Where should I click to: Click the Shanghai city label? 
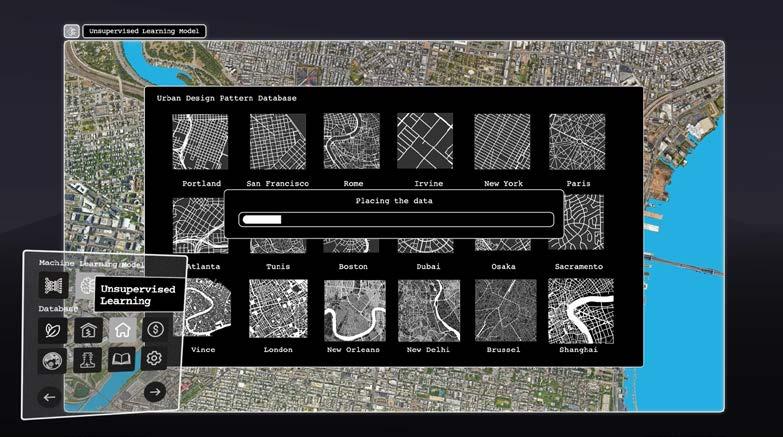578,350
